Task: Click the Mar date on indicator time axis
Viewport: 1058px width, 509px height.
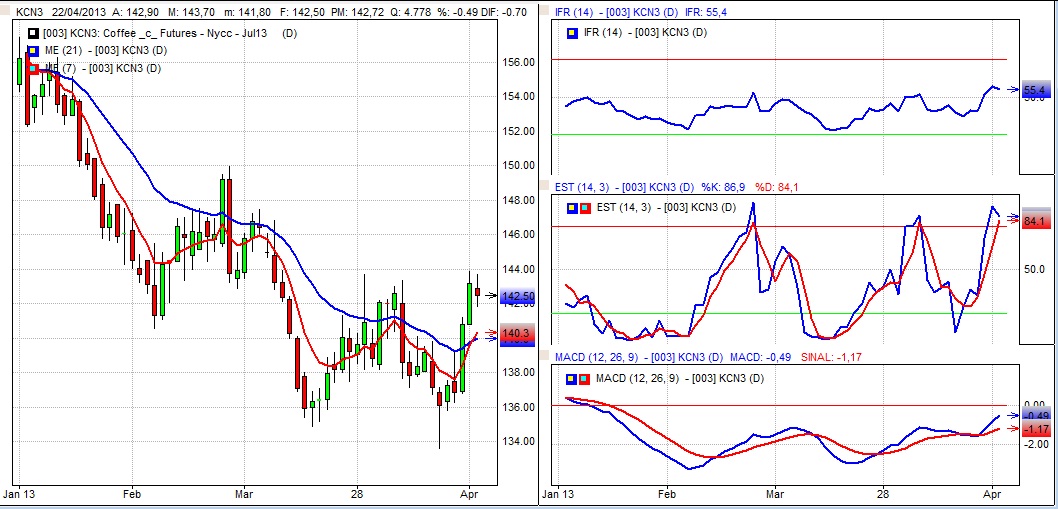Action: pos(775,494)
